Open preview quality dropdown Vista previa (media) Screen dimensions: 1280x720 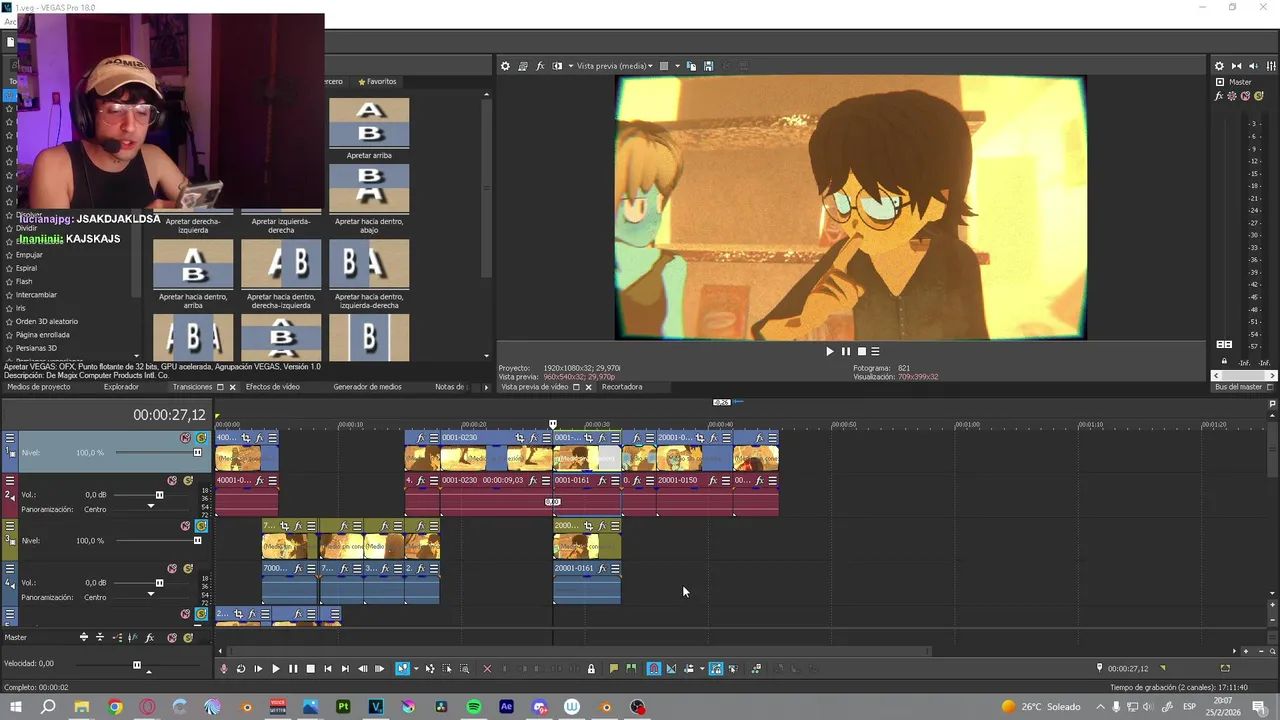pos(614,66)
